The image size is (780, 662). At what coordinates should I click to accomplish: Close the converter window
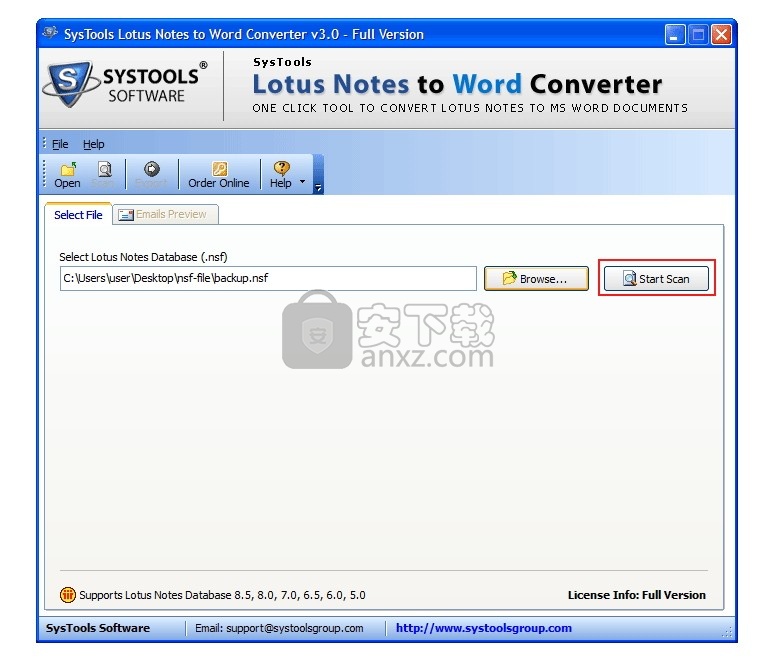(x=721, y=35)
